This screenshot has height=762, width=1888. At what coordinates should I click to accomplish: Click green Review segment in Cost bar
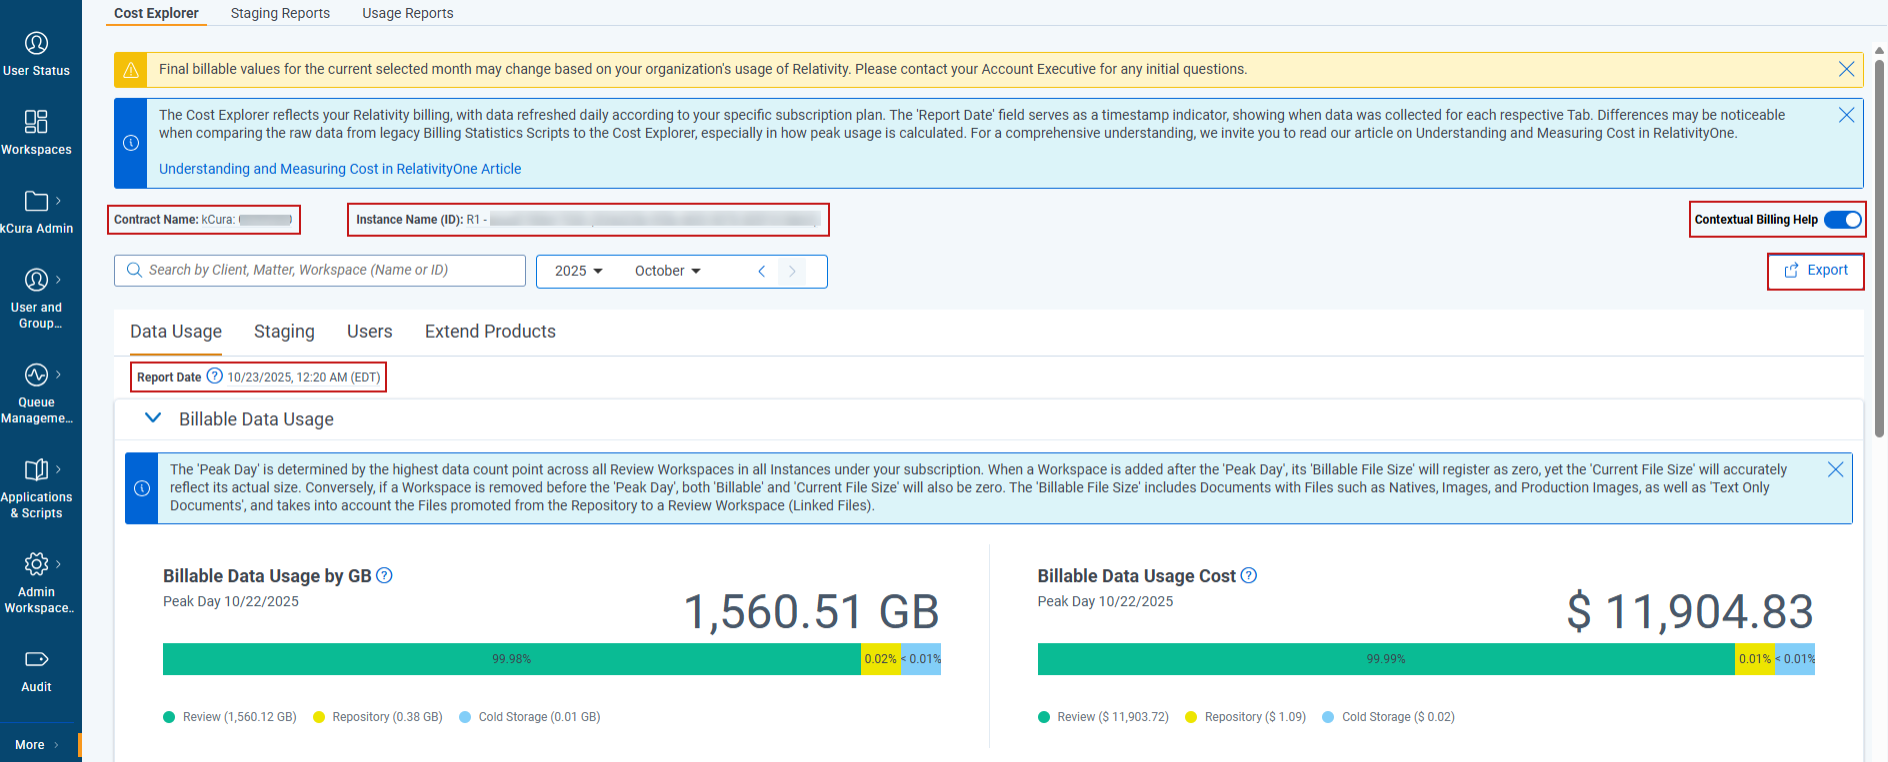1386,659
